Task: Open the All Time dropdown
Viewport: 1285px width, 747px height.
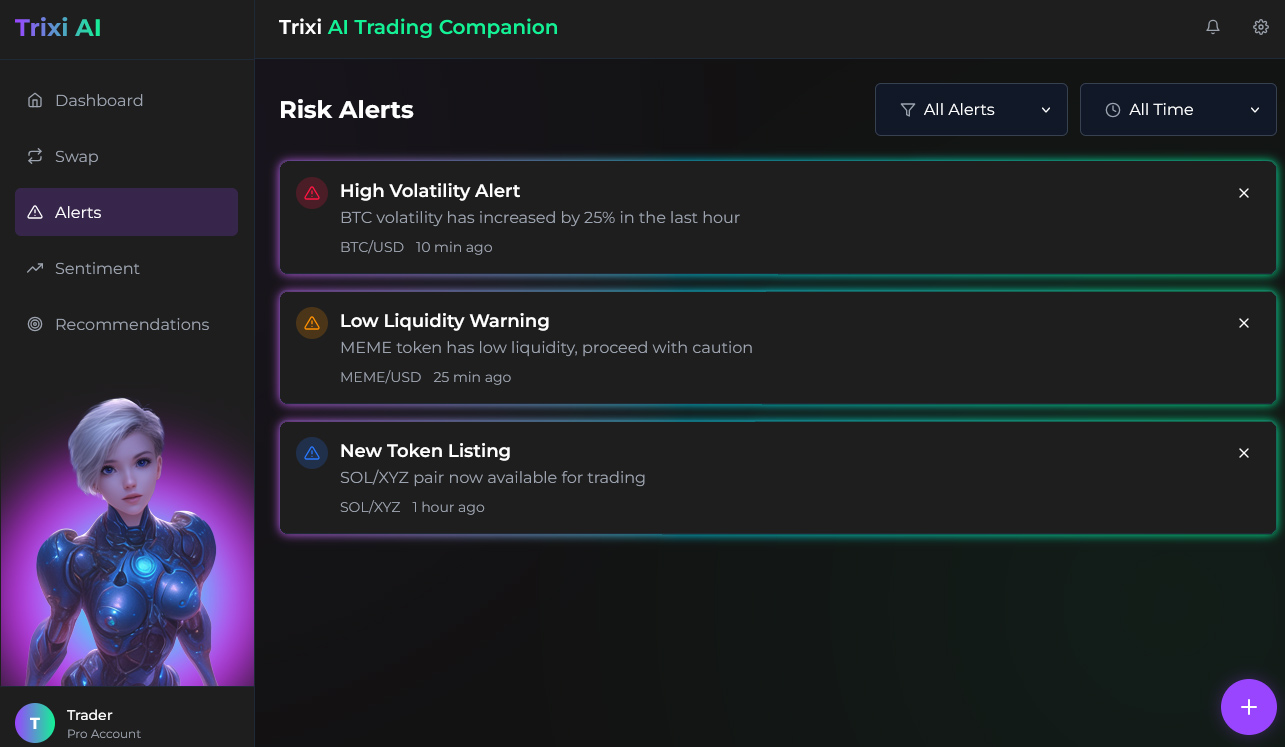Action: coord(1178,109)
